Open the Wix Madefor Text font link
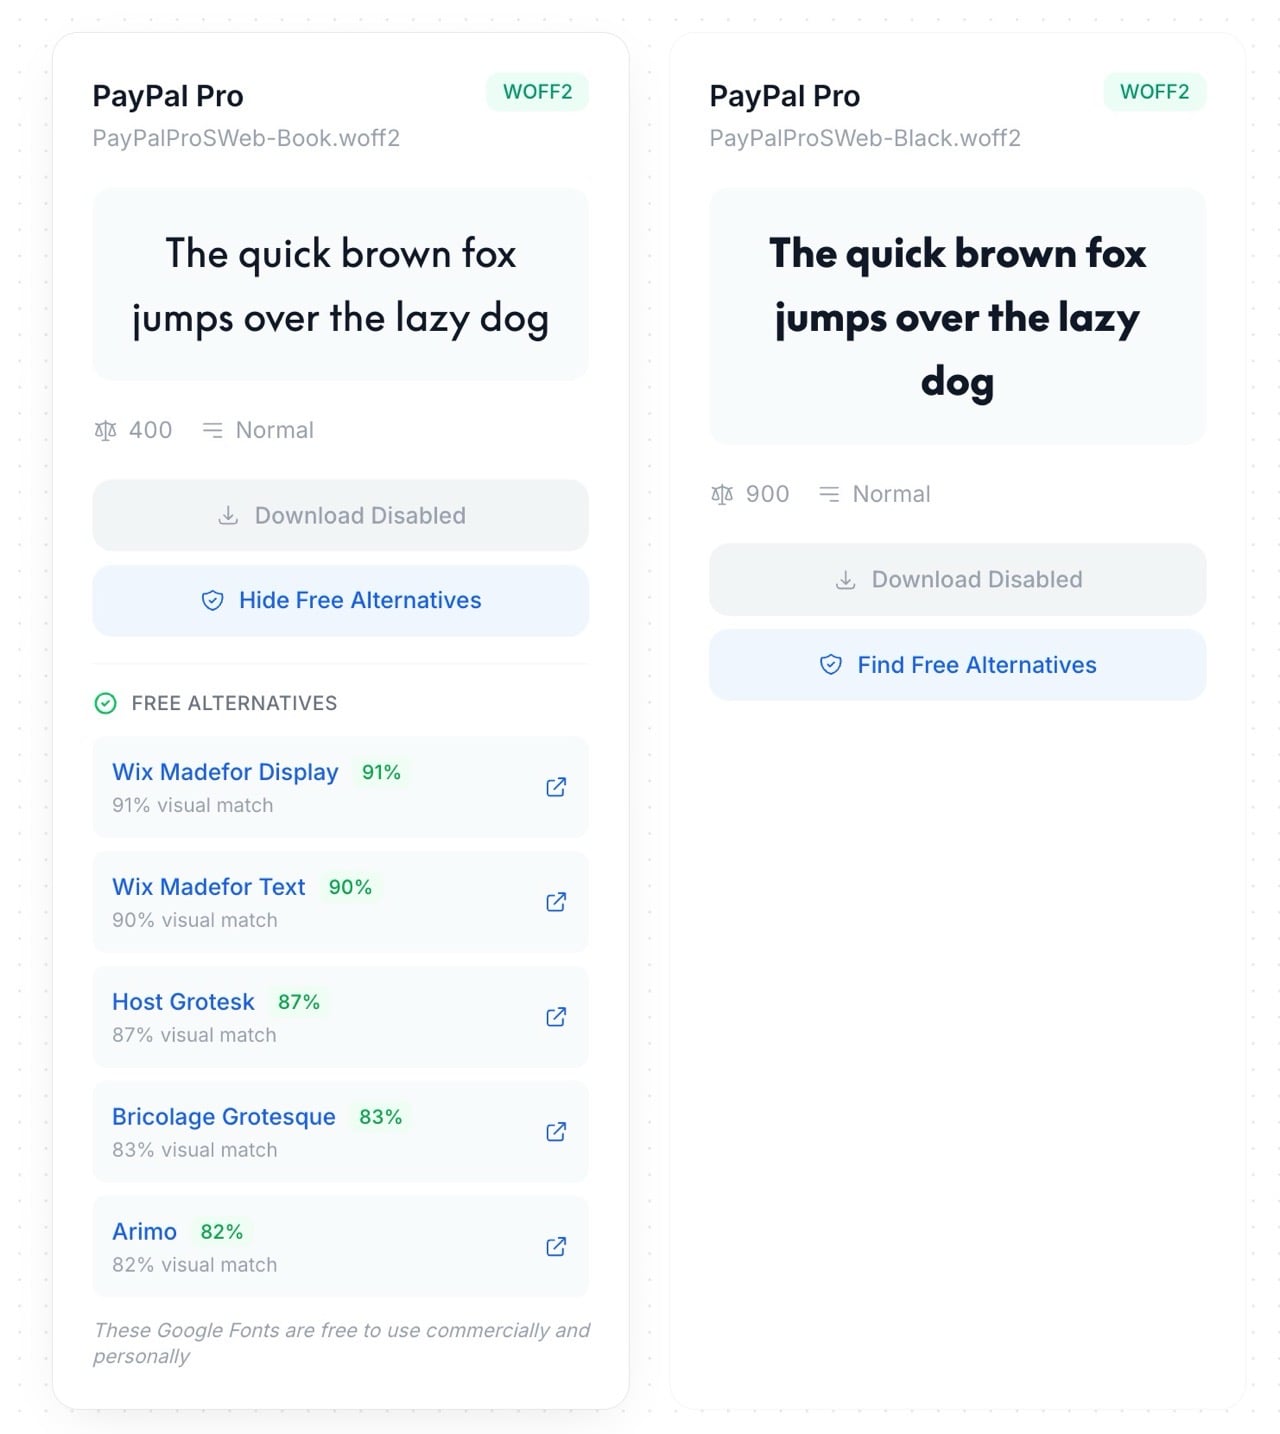The image size is (1280, 1434). tap(208, 887)
